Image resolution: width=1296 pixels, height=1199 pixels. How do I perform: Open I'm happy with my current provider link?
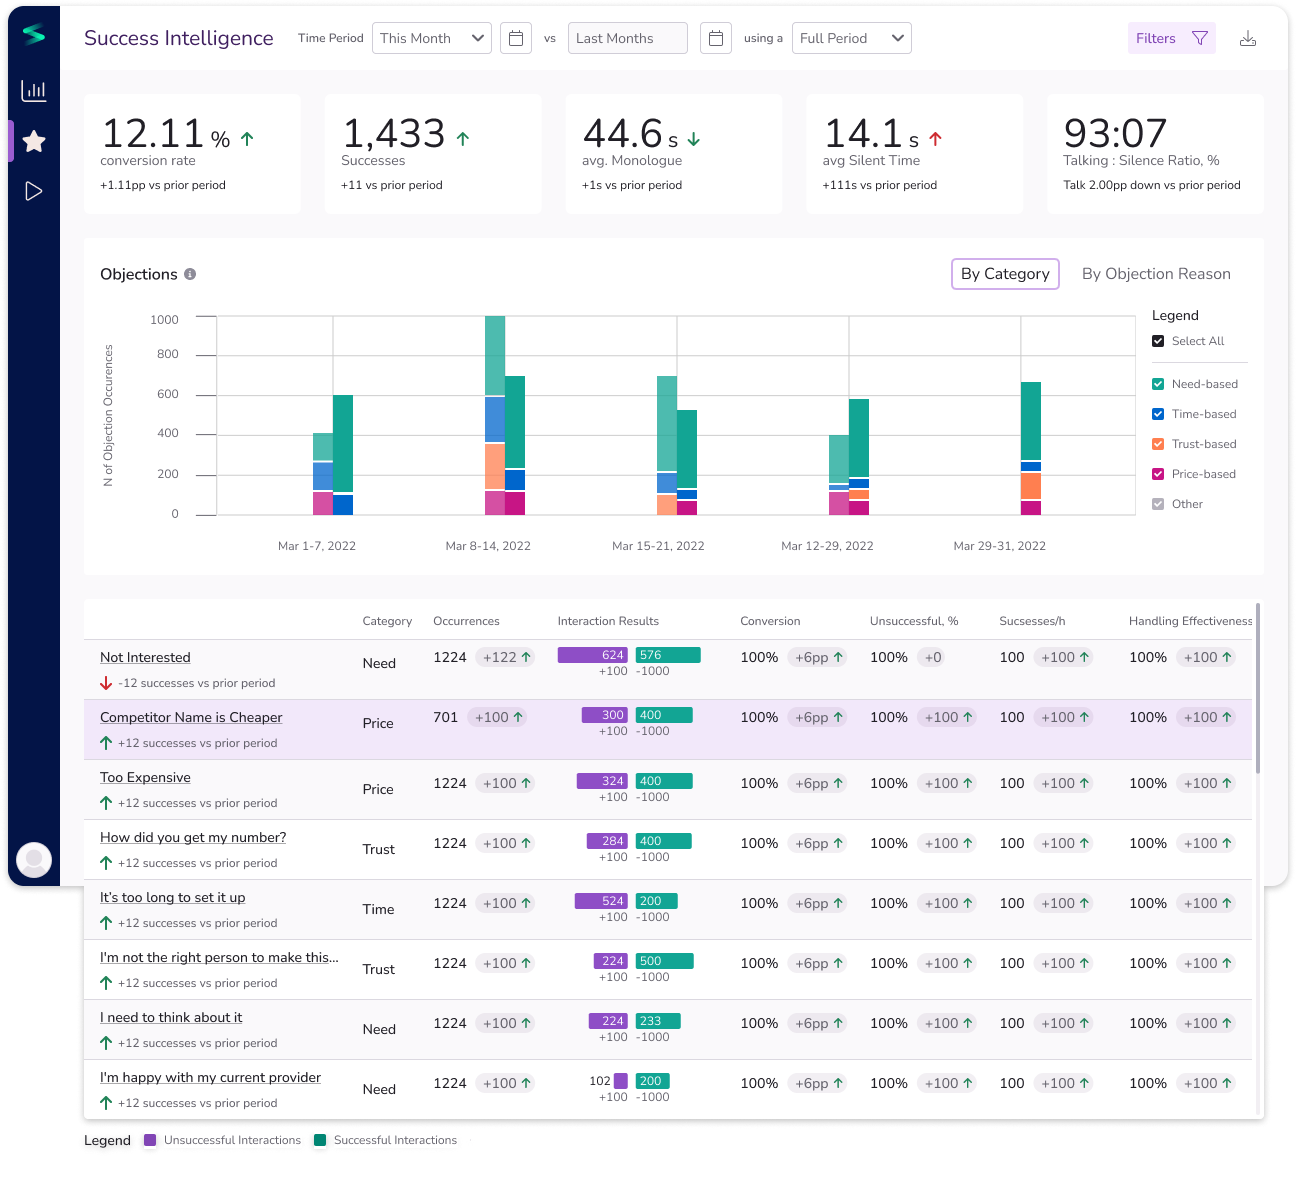tap(210, 1077)
